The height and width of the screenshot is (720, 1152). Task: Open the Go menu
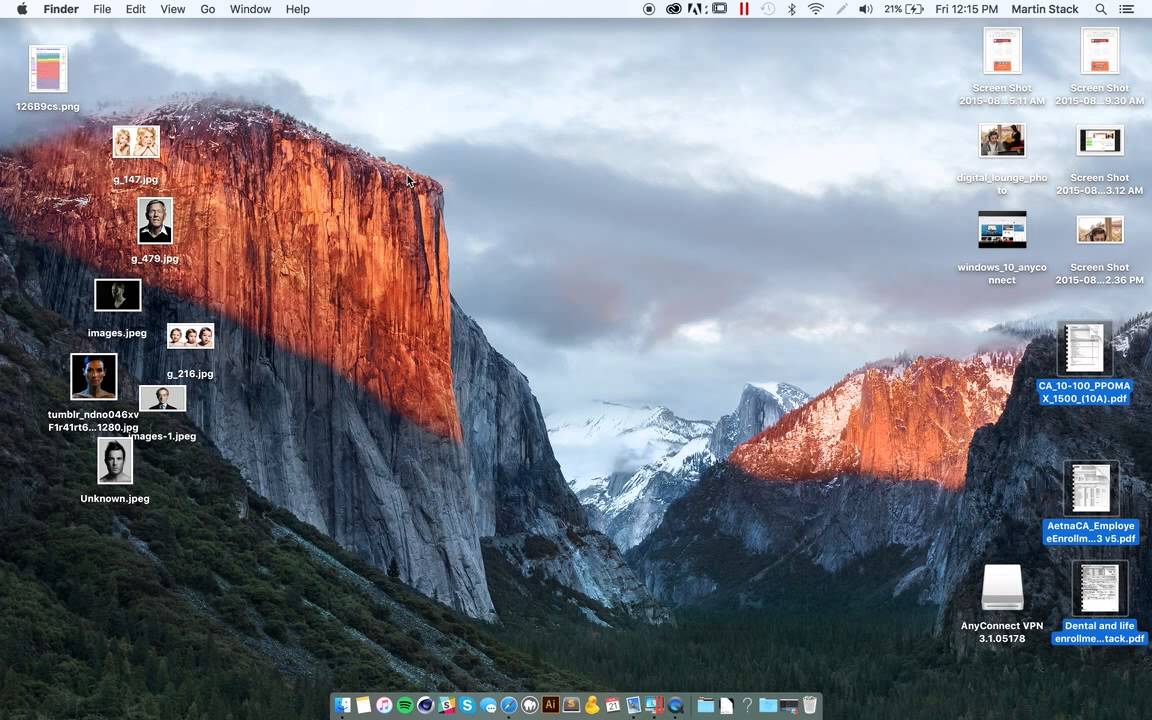tap(208, 9)
